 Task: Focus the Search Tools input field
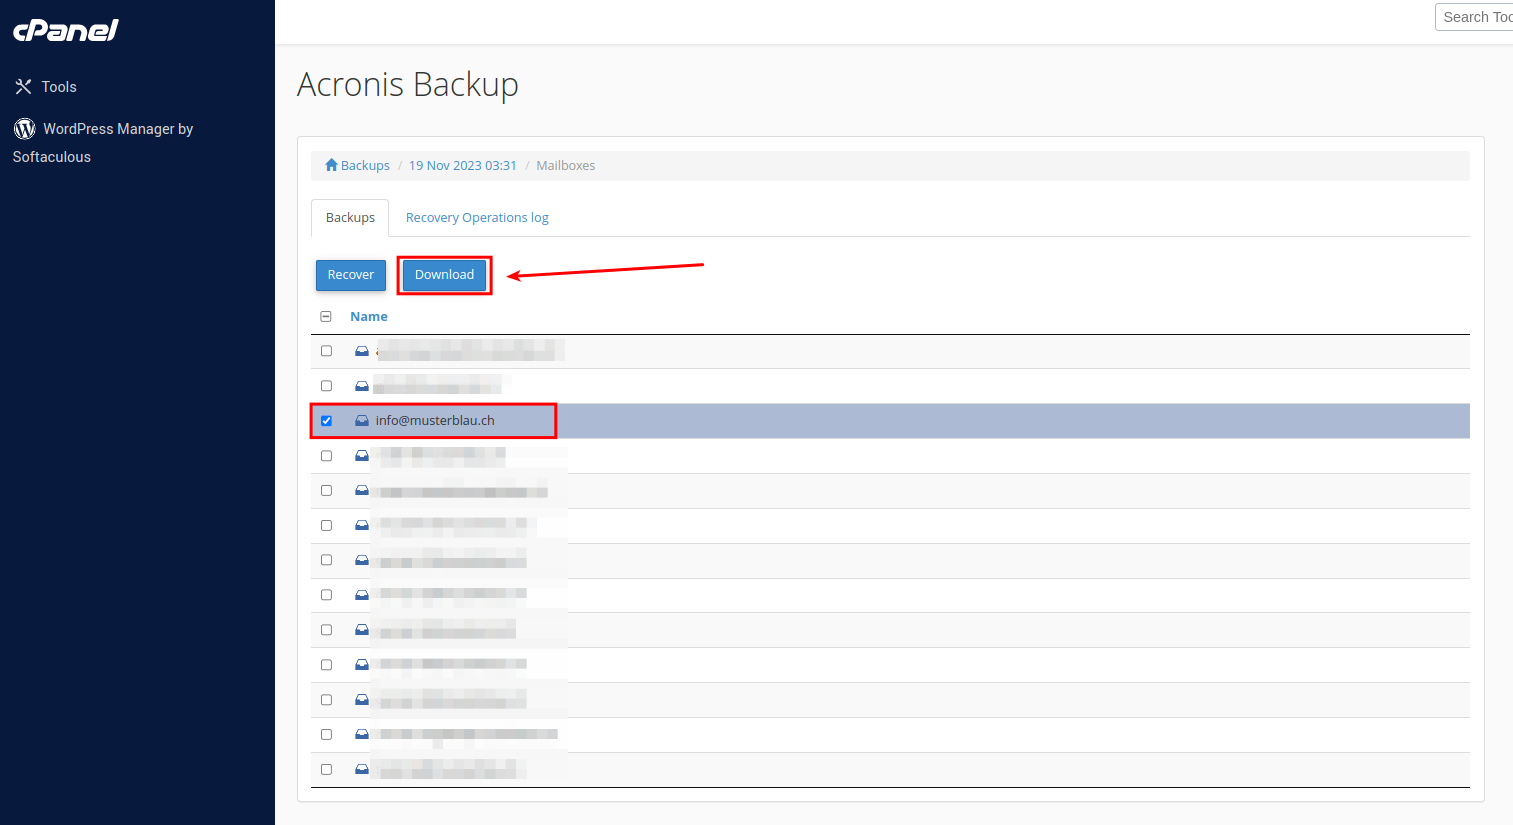tap(1475, 17)
